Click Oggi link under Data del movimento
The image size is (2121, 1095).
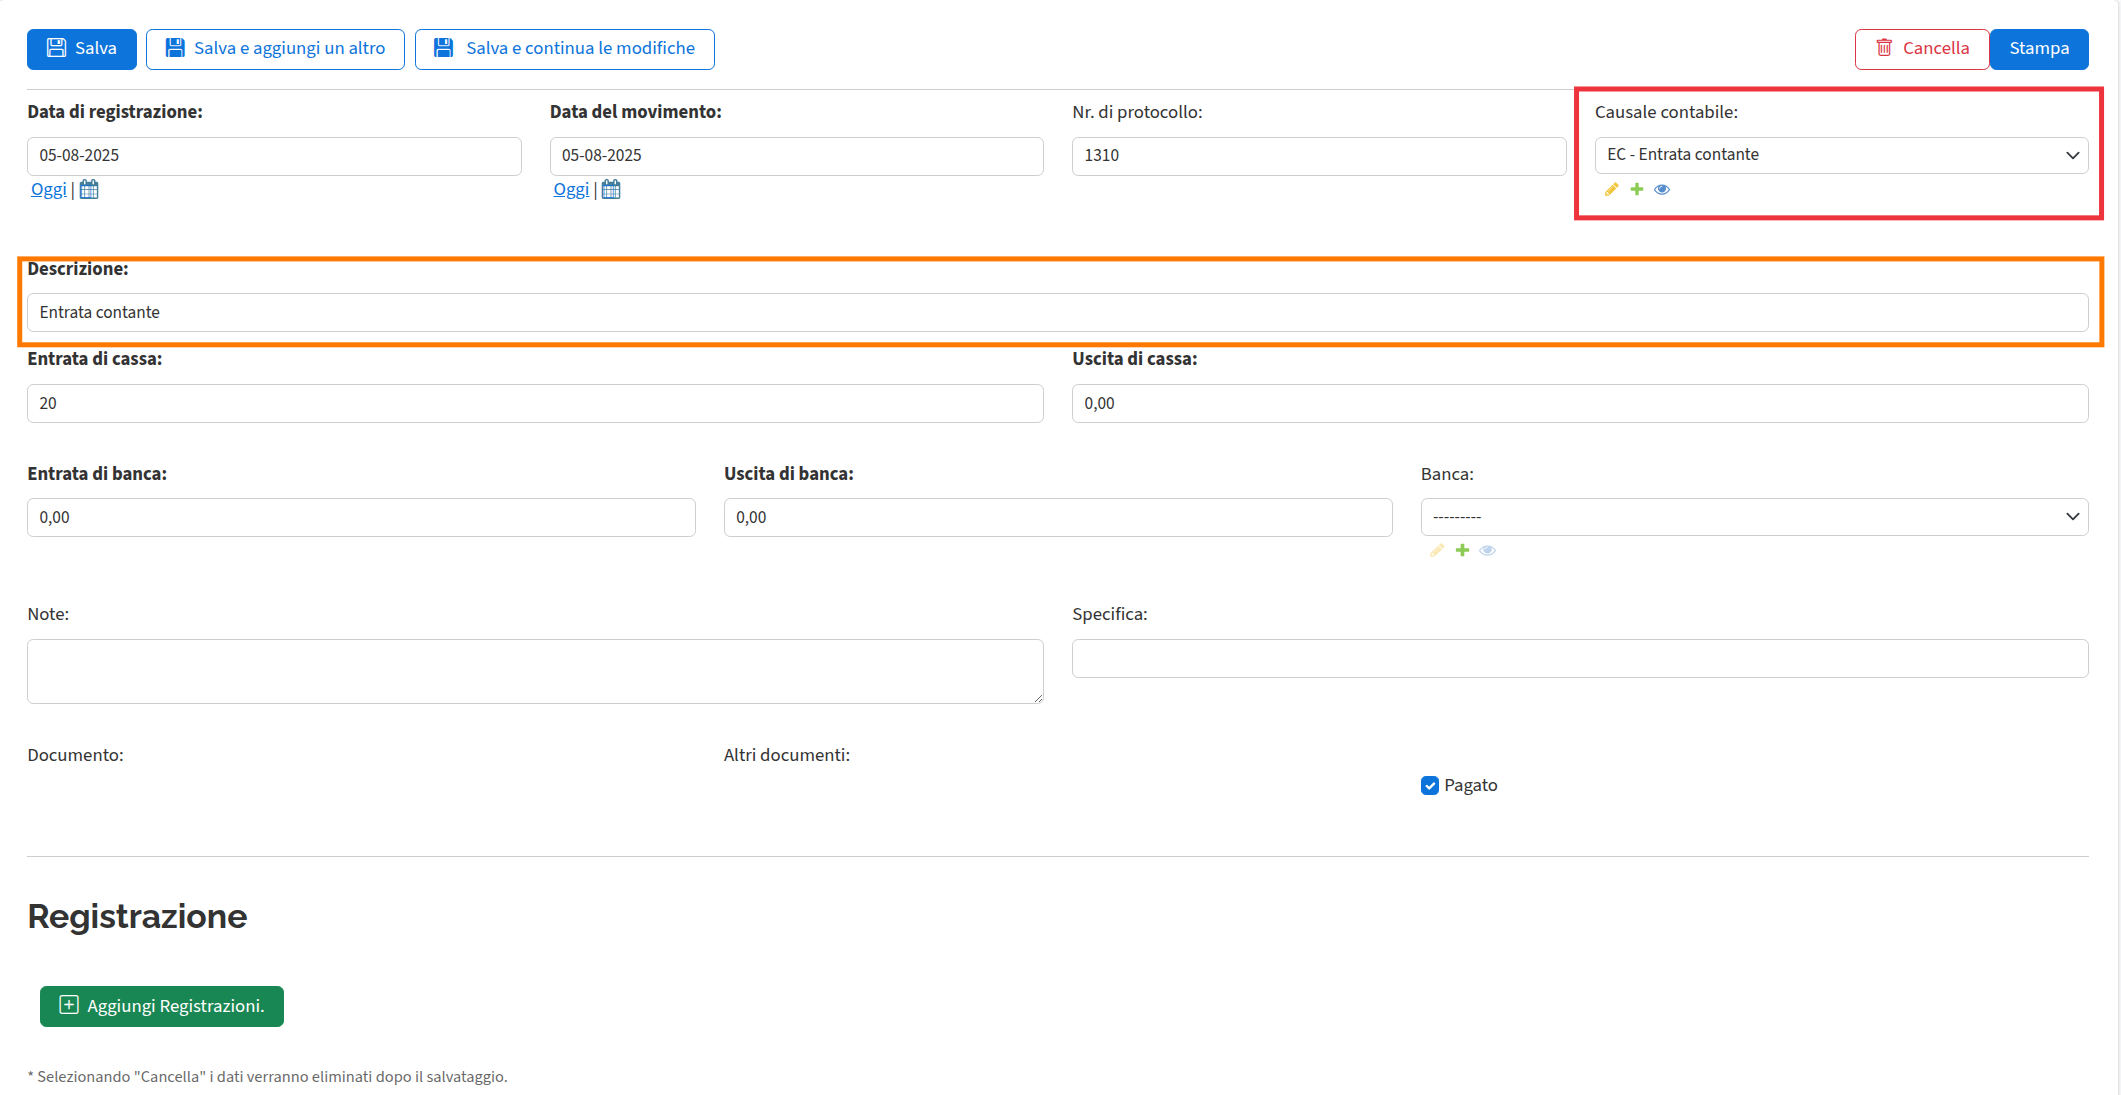tap(571, 189)
